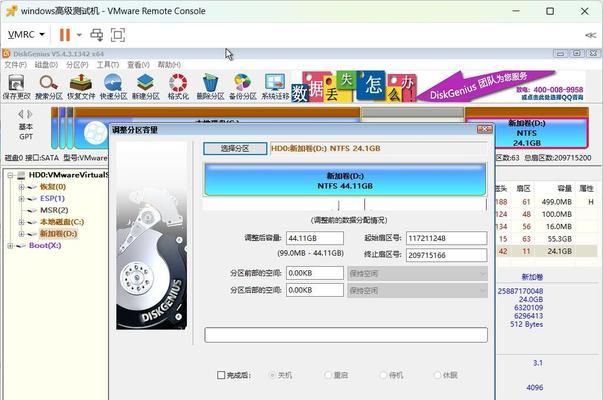Open the 文件(F) menu
This screenshot has height=400, width=603.
15,65
